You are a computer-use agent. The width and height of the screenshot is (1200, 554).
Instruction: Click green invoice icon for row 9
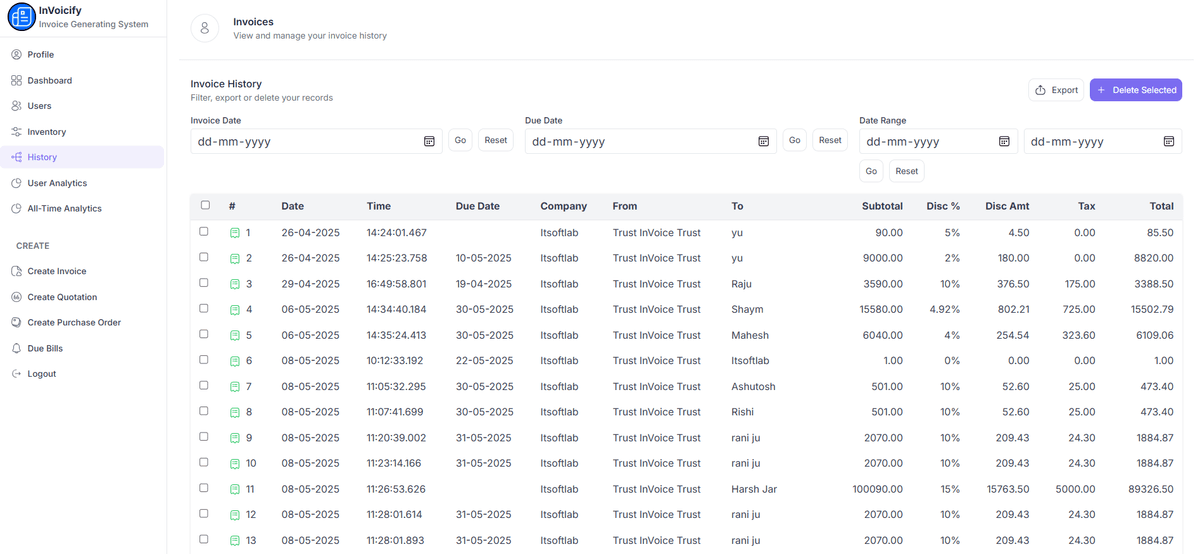click(235, 438)
